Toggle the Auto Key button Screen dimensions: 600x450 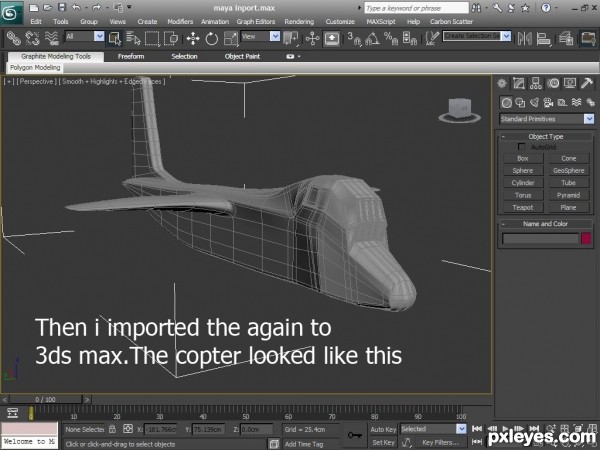tap(383, 429)
